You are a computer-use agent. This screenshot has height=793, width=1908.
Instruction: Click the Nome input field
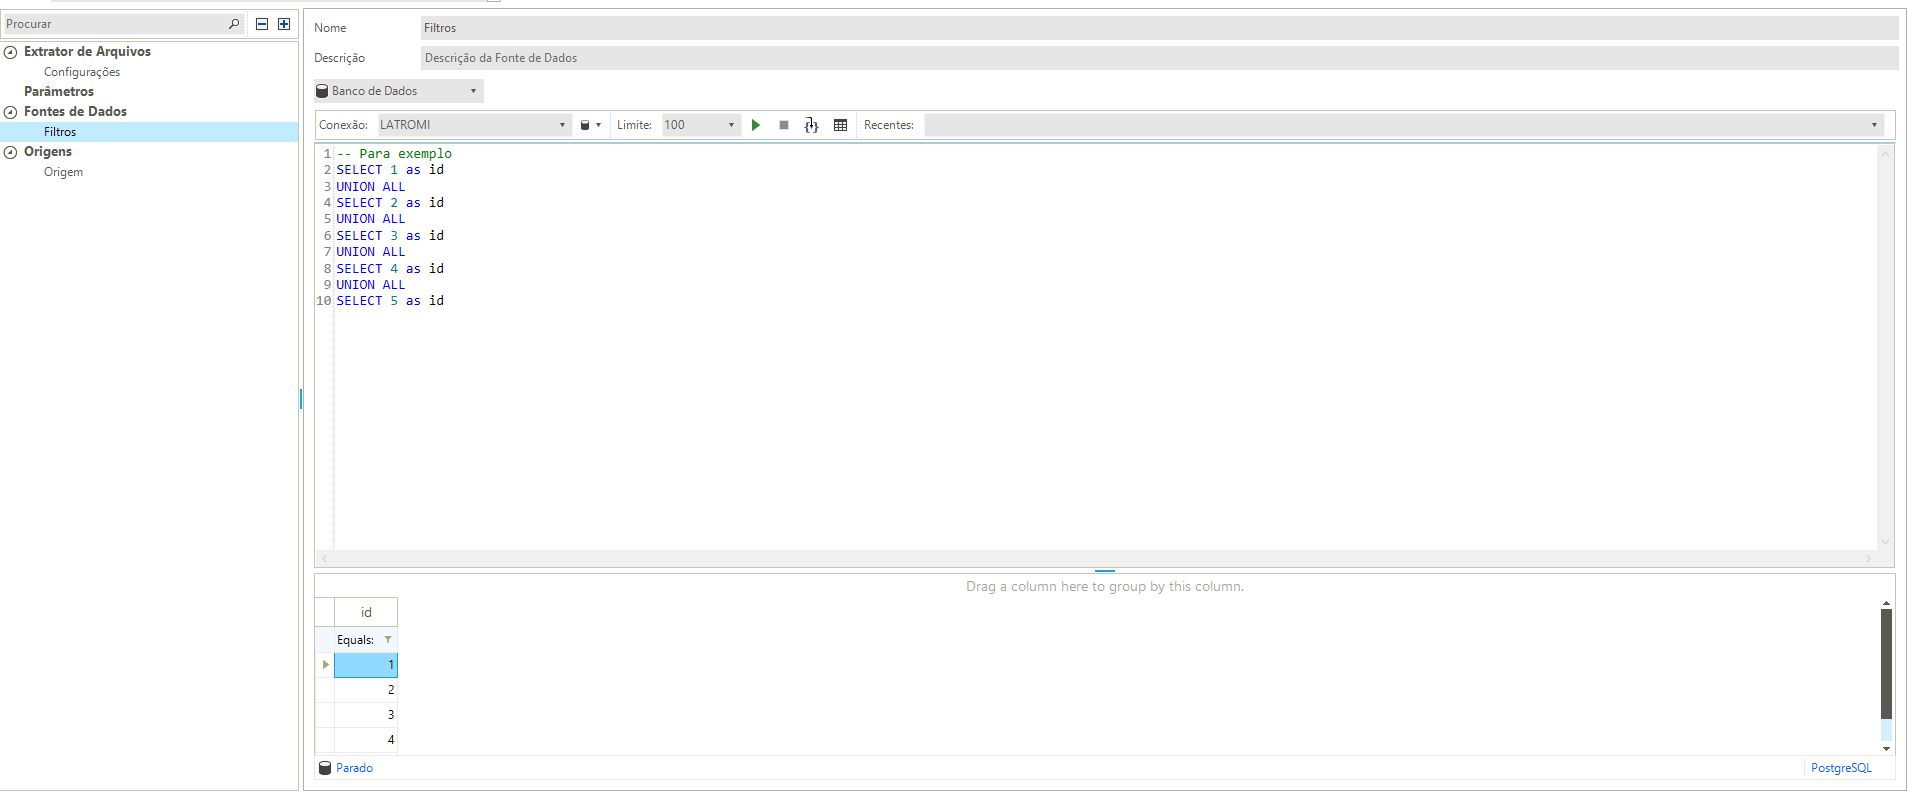[1158, 28]
